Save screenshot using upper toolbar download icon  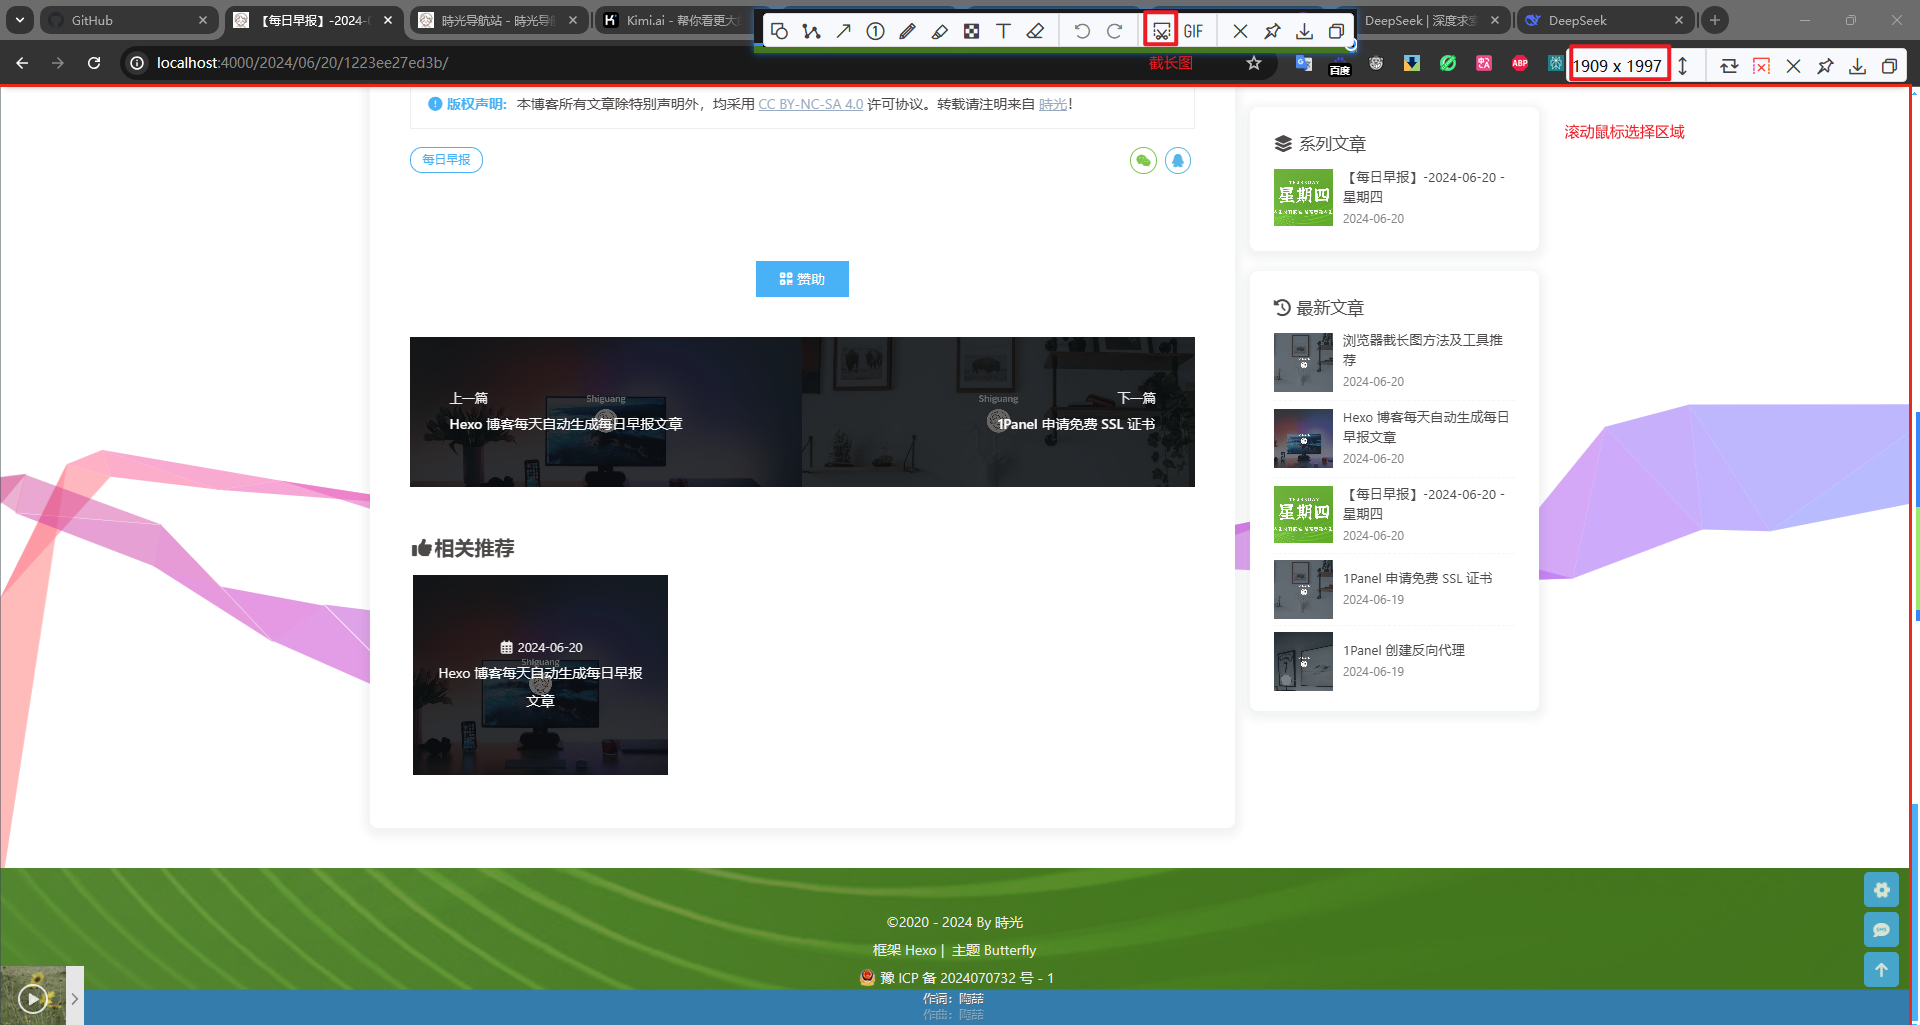click(1304, 31)
